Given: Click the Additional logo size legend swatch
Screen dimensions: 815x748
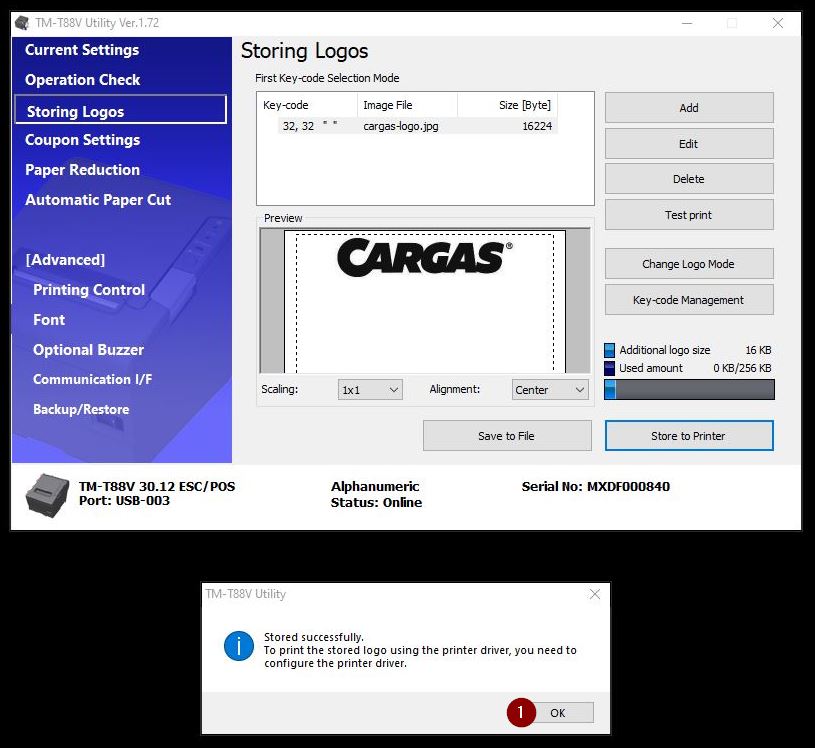Looking at the screenshot, I should (610, 350).
